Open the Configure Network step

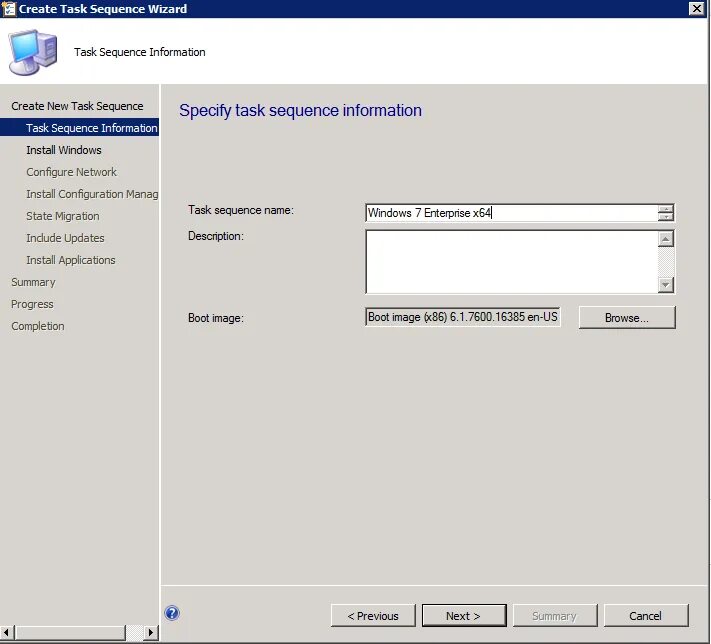pyautogui.click(x=71, y=172)
